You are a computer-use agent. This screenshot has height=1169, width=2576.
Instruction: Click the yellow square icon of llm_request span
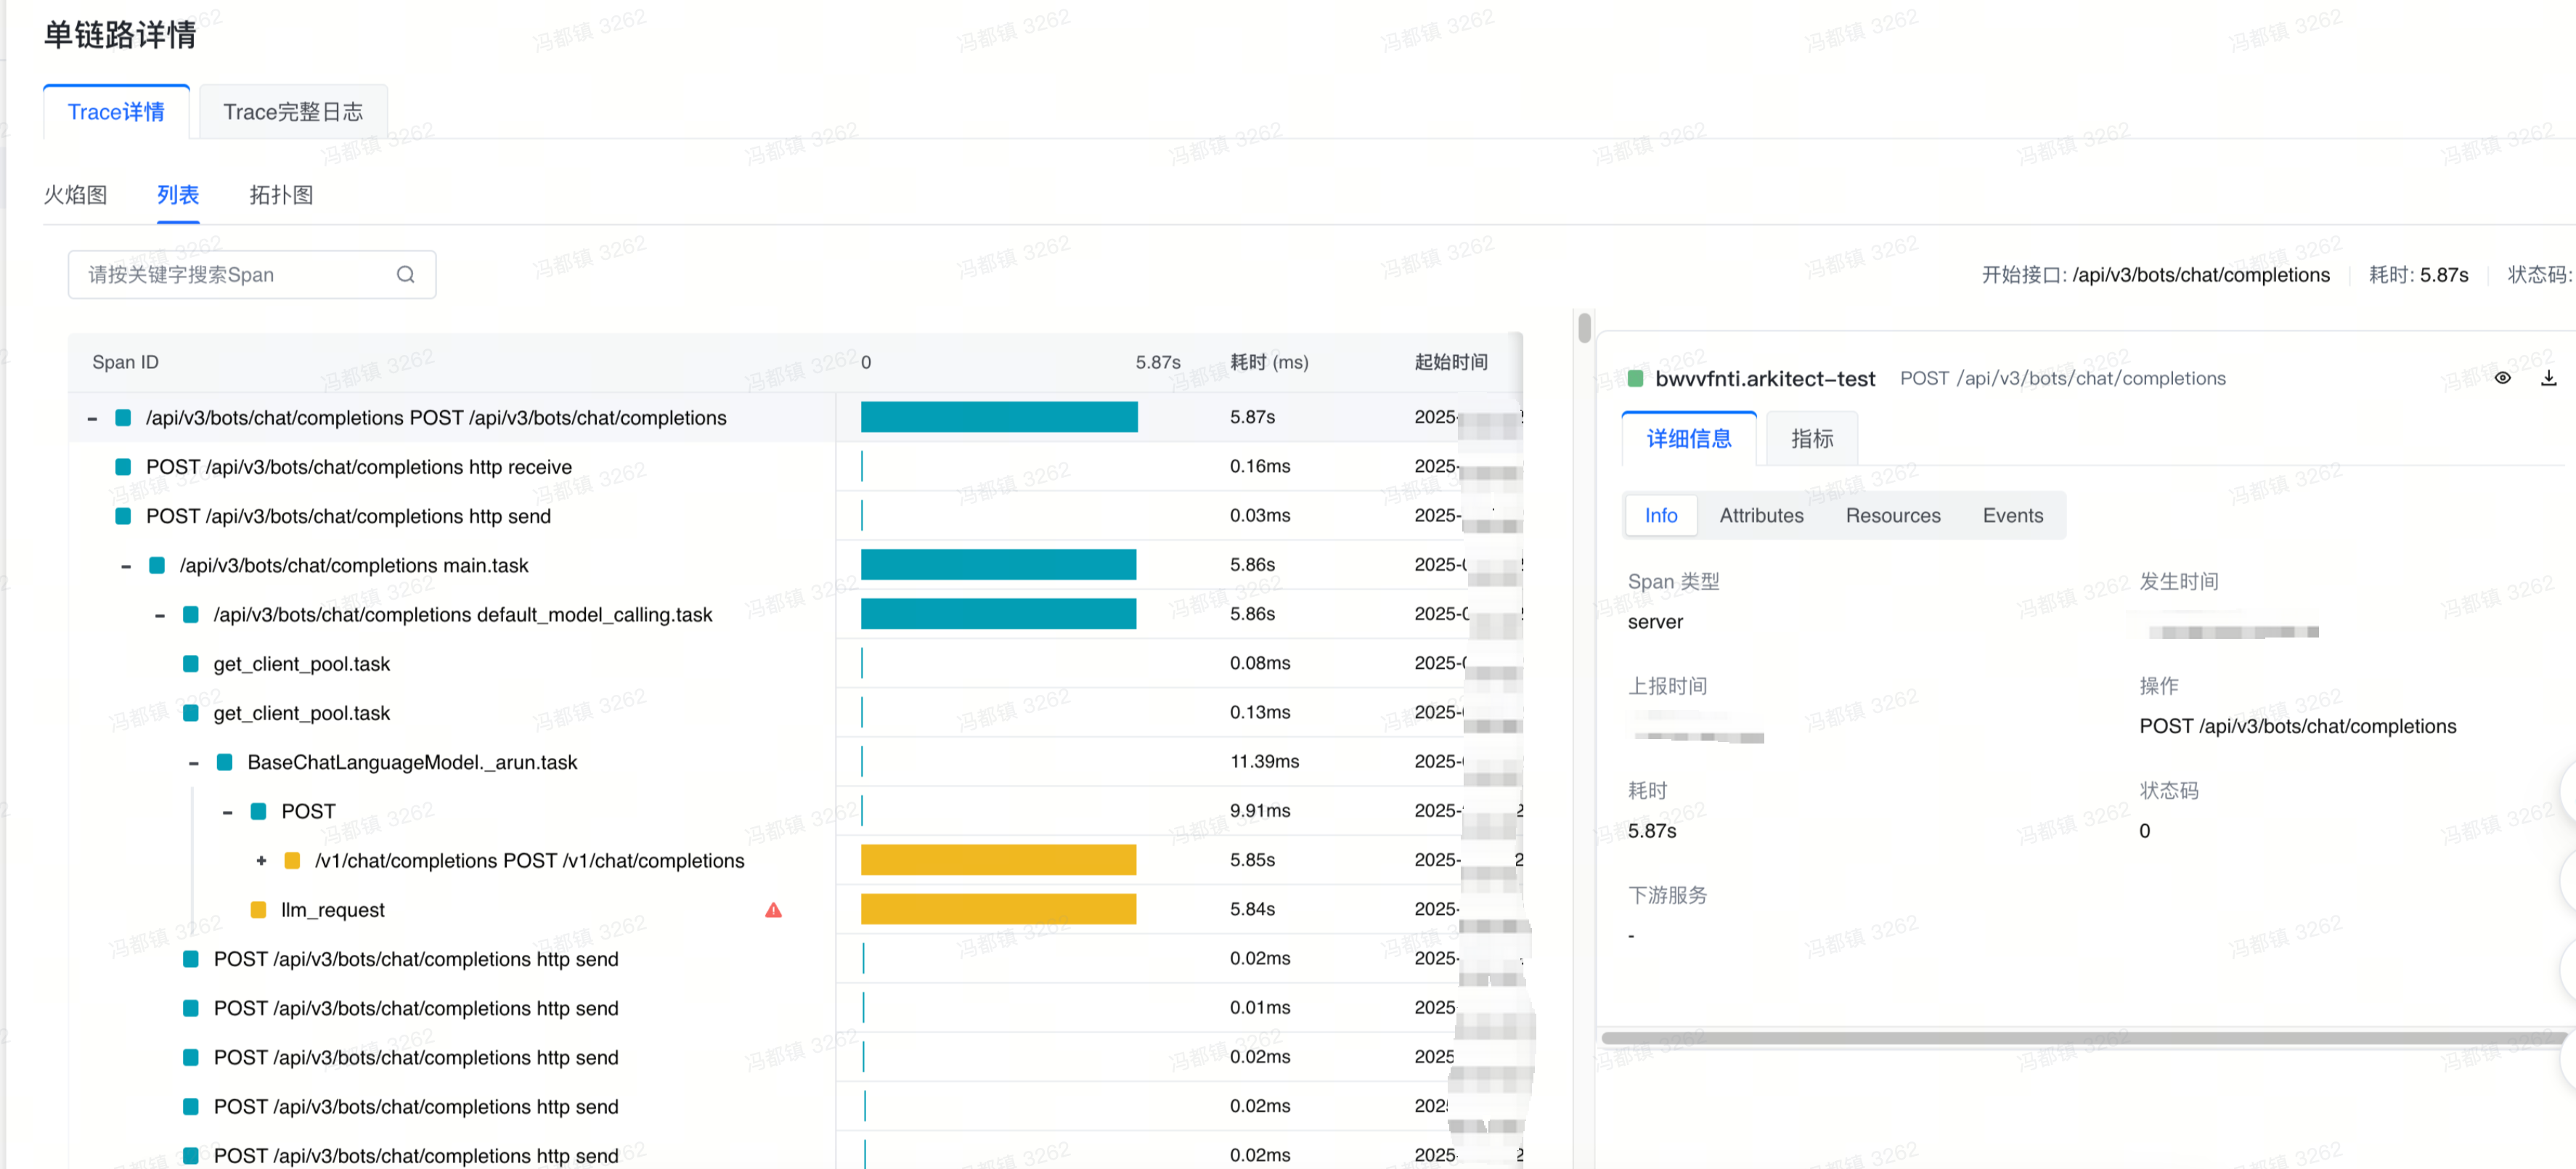[258, 910]
